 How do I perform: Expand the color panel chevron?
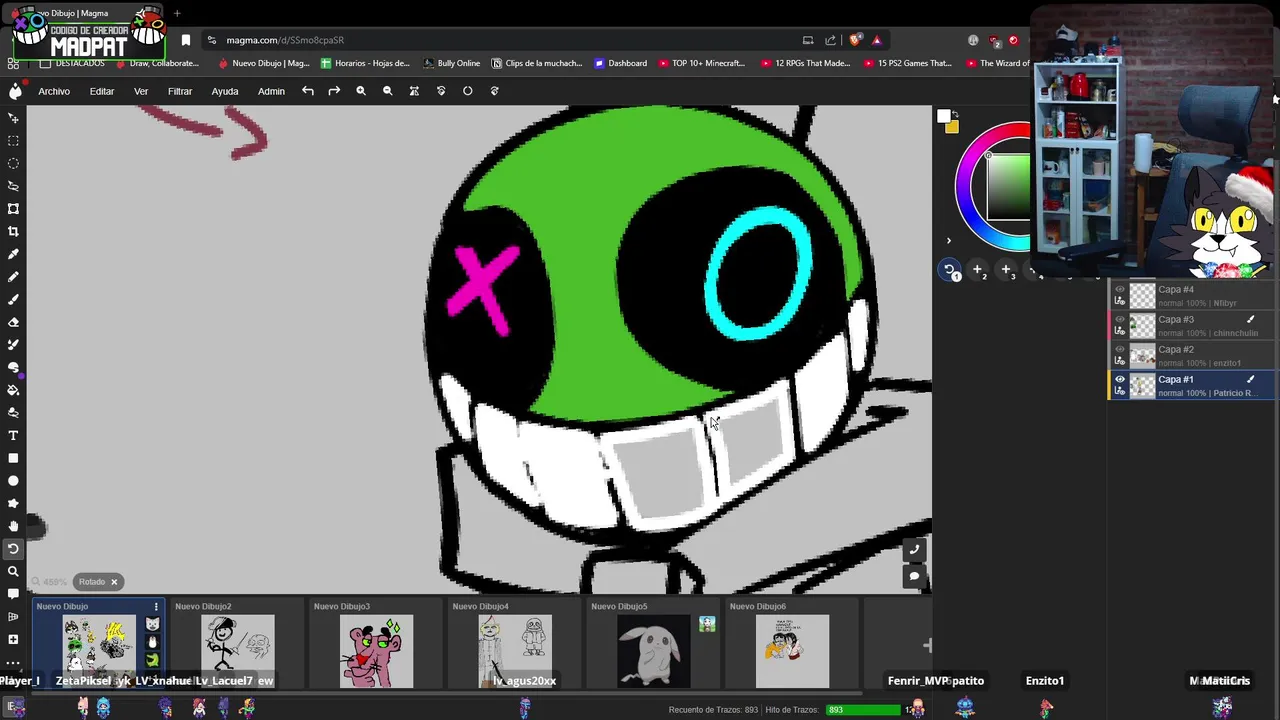pyautogui.click(x=949, y=240)
